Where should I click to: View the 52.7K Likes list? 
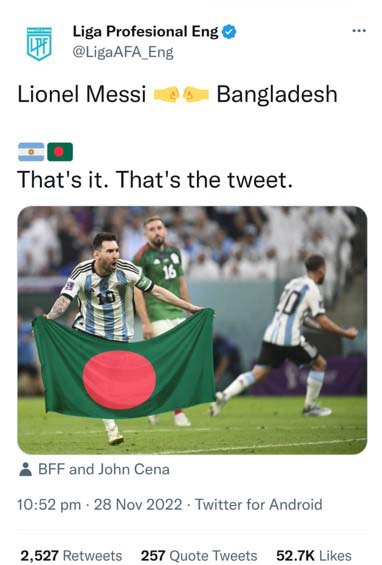tap(314, 556)
